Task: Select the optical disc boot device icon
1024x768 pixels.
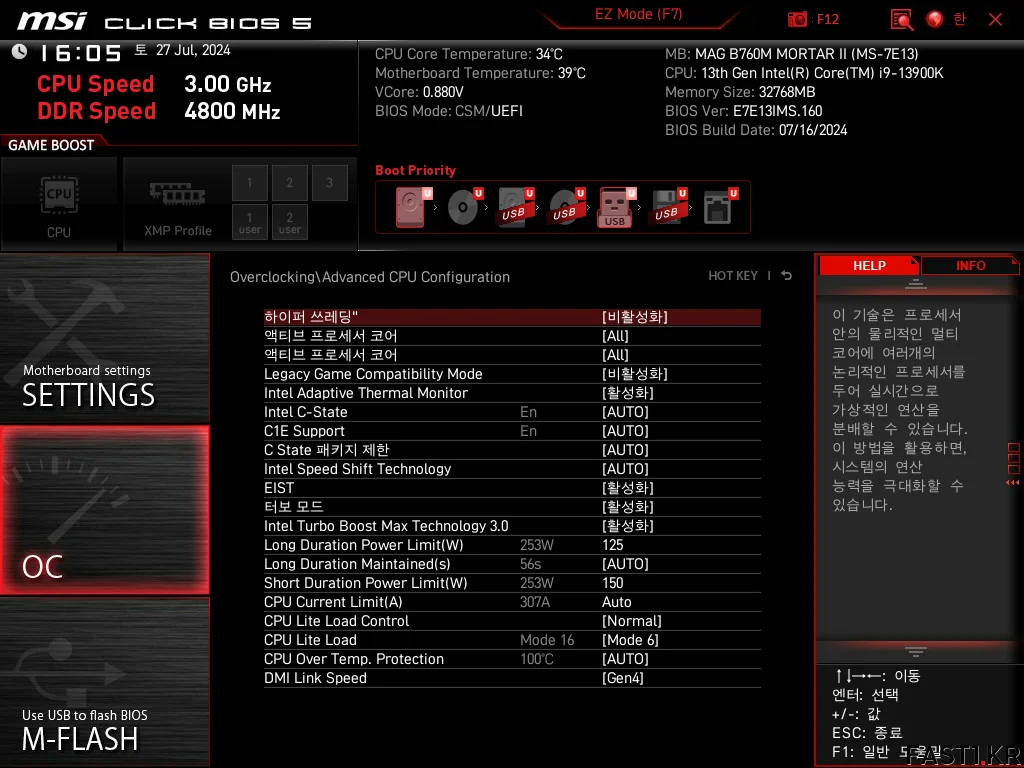Action: pyautogui.click(x=464, y=207)
